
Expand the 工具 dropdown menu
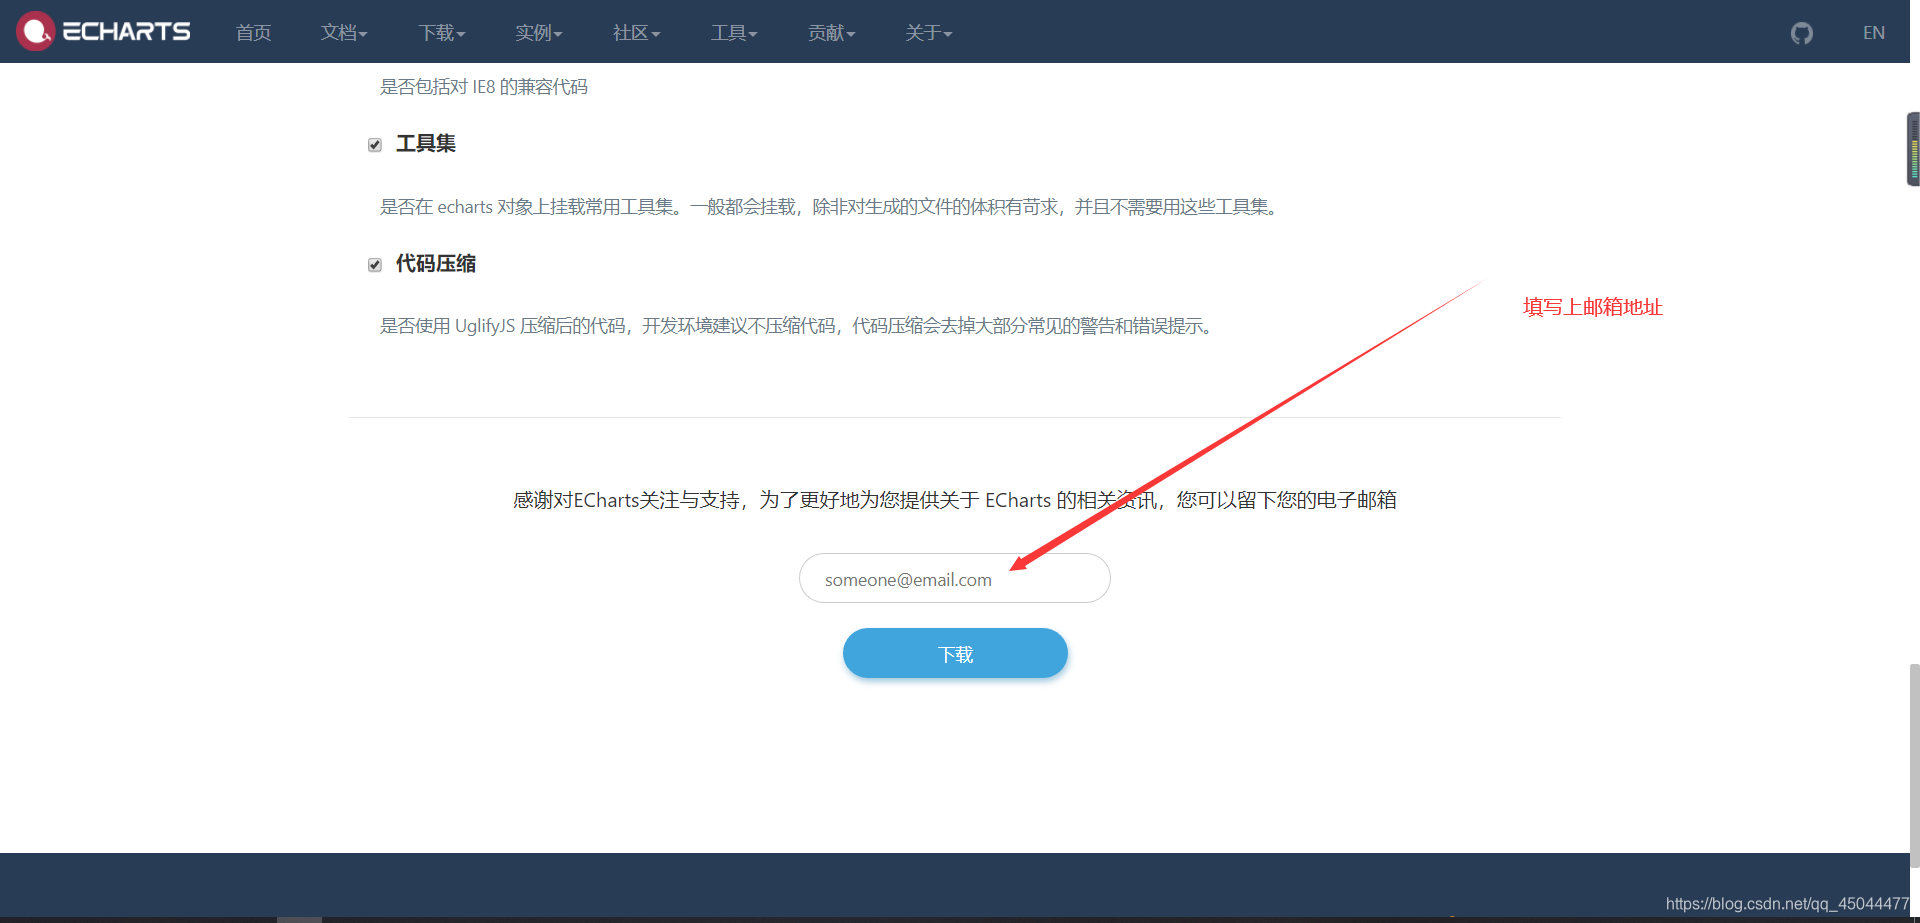(734, 33)
